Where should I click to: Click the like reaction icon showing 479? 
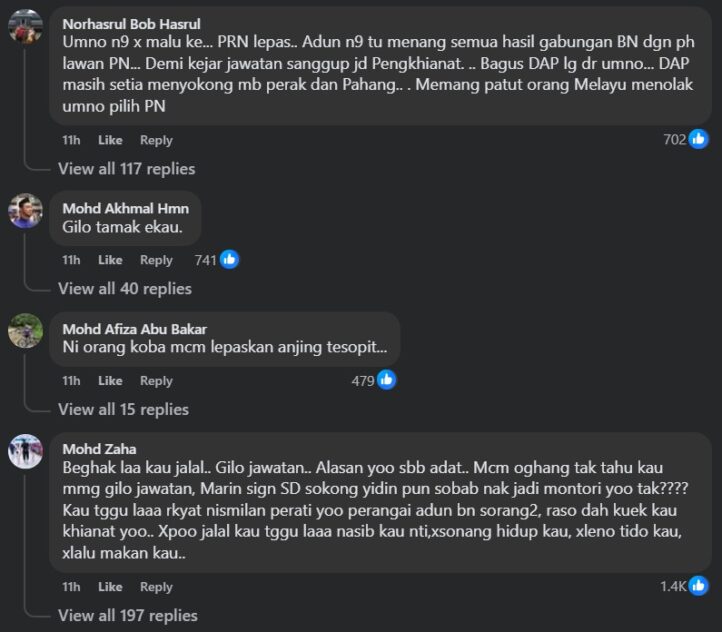(386, 380)
